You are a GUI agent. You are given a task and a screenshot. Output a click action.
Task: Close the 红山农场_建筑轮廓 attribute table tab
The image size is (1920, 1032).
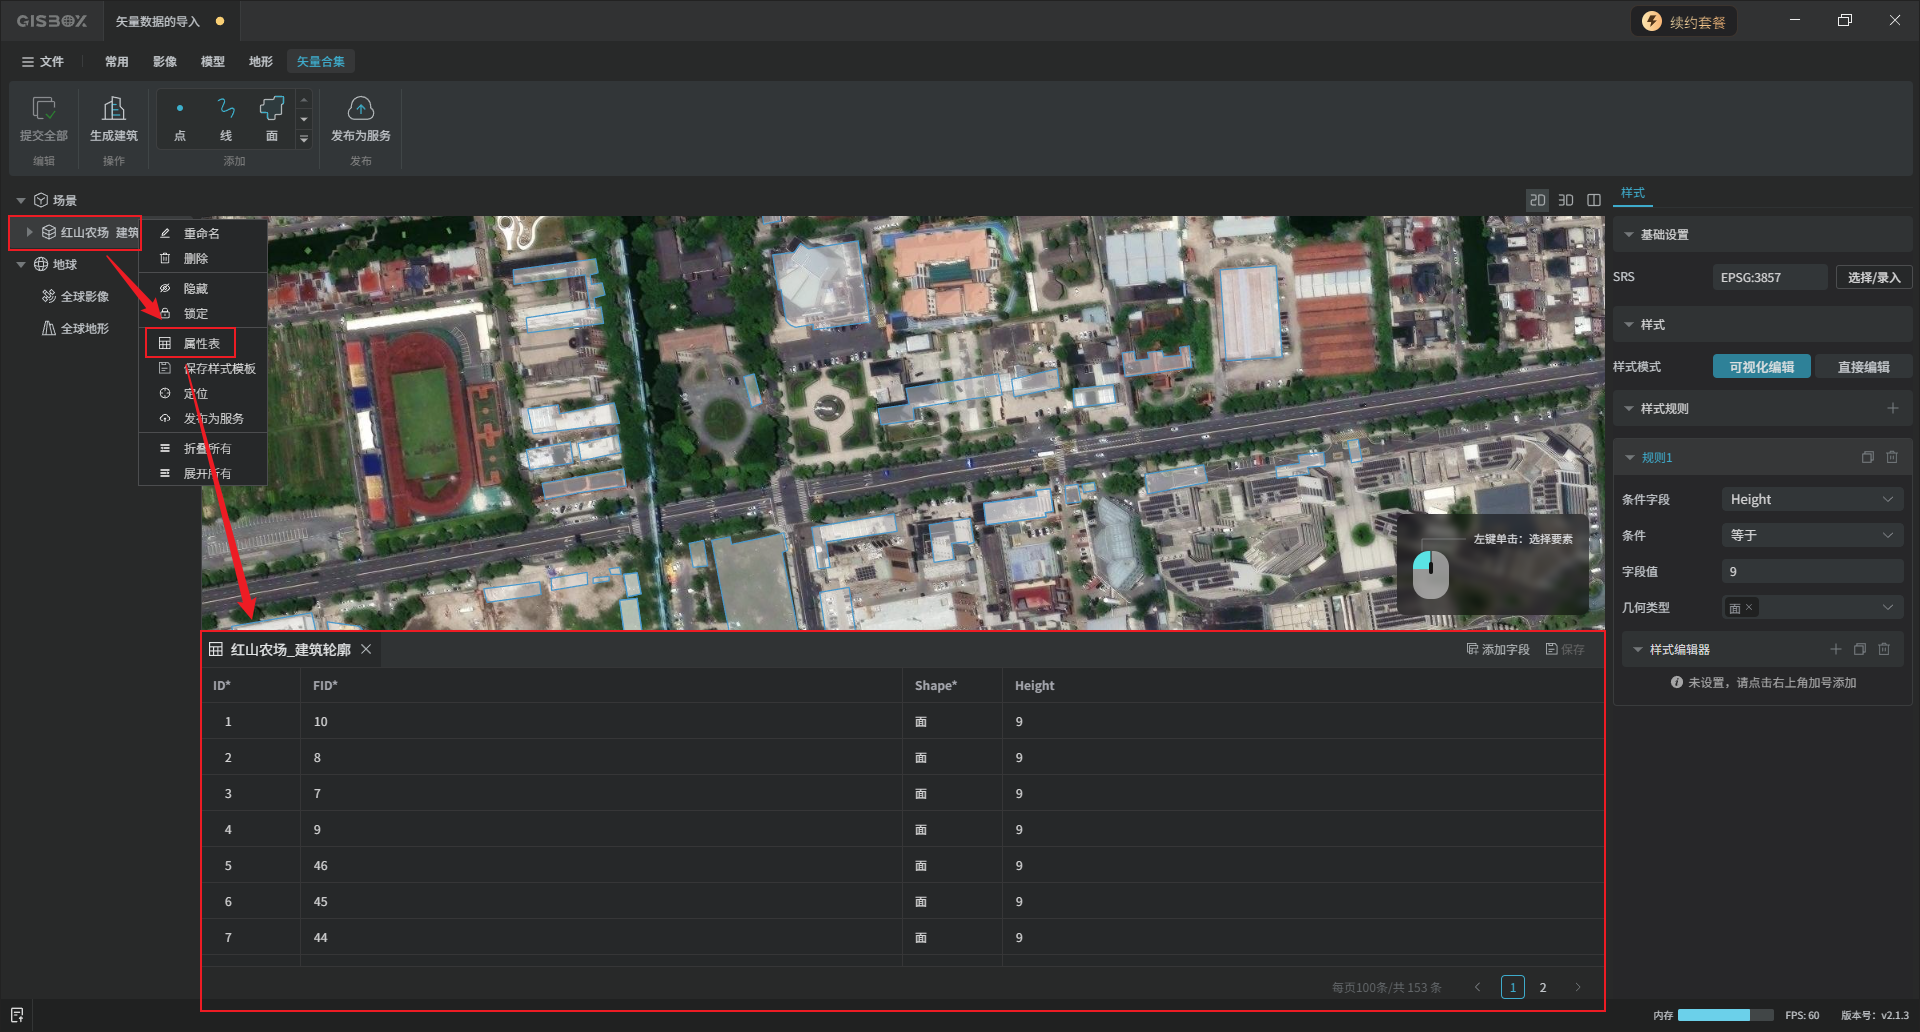tap(367, 649)
